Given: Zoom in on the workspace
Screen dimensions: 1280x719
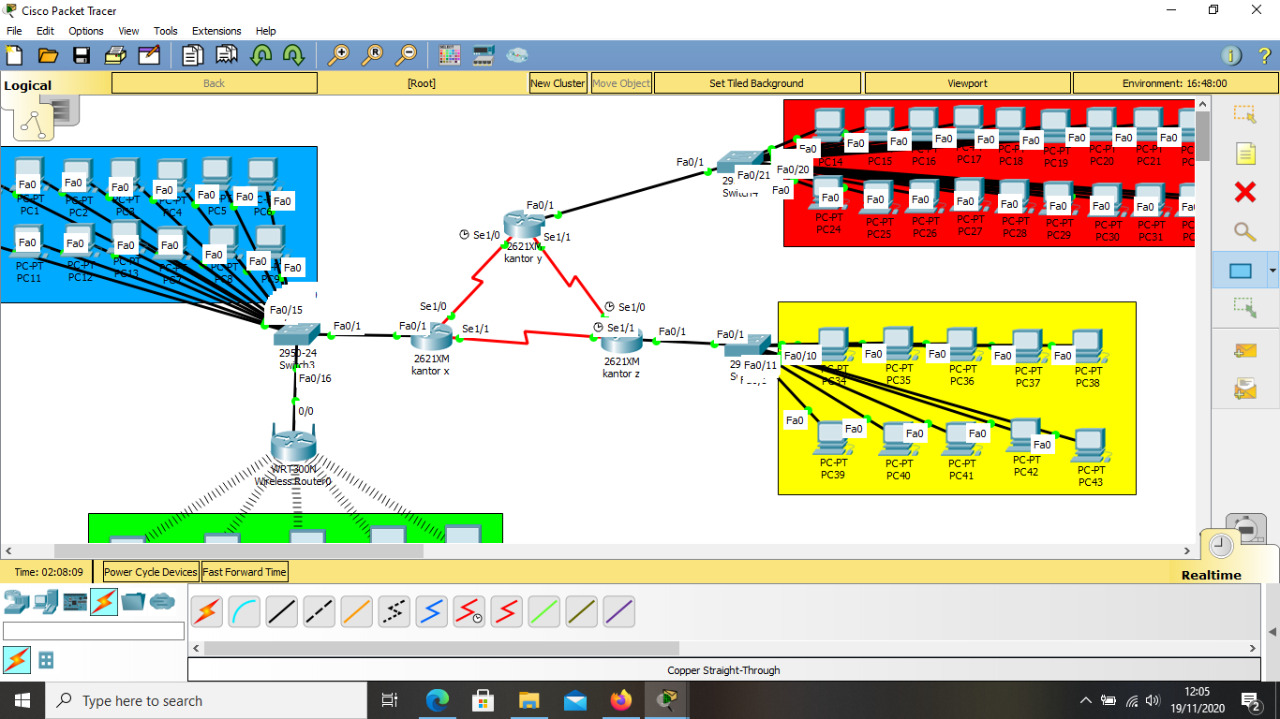Looking at the screenshot, I should (339, 55).
